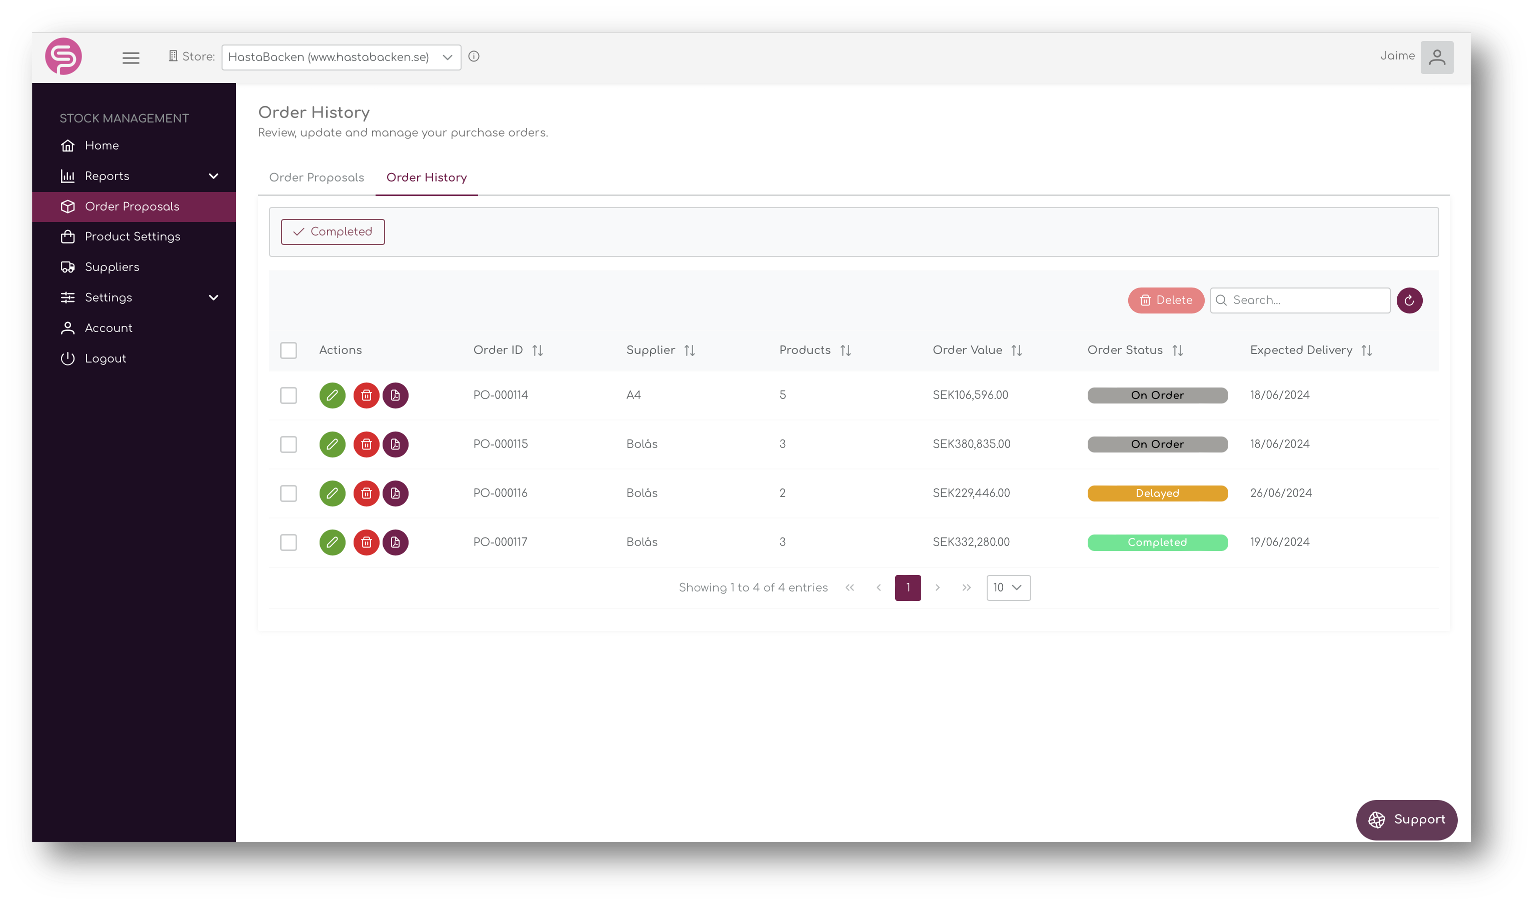Switch to the Order Proposals tab
Screen dimensions: 1534x904
tap(316, 177)
